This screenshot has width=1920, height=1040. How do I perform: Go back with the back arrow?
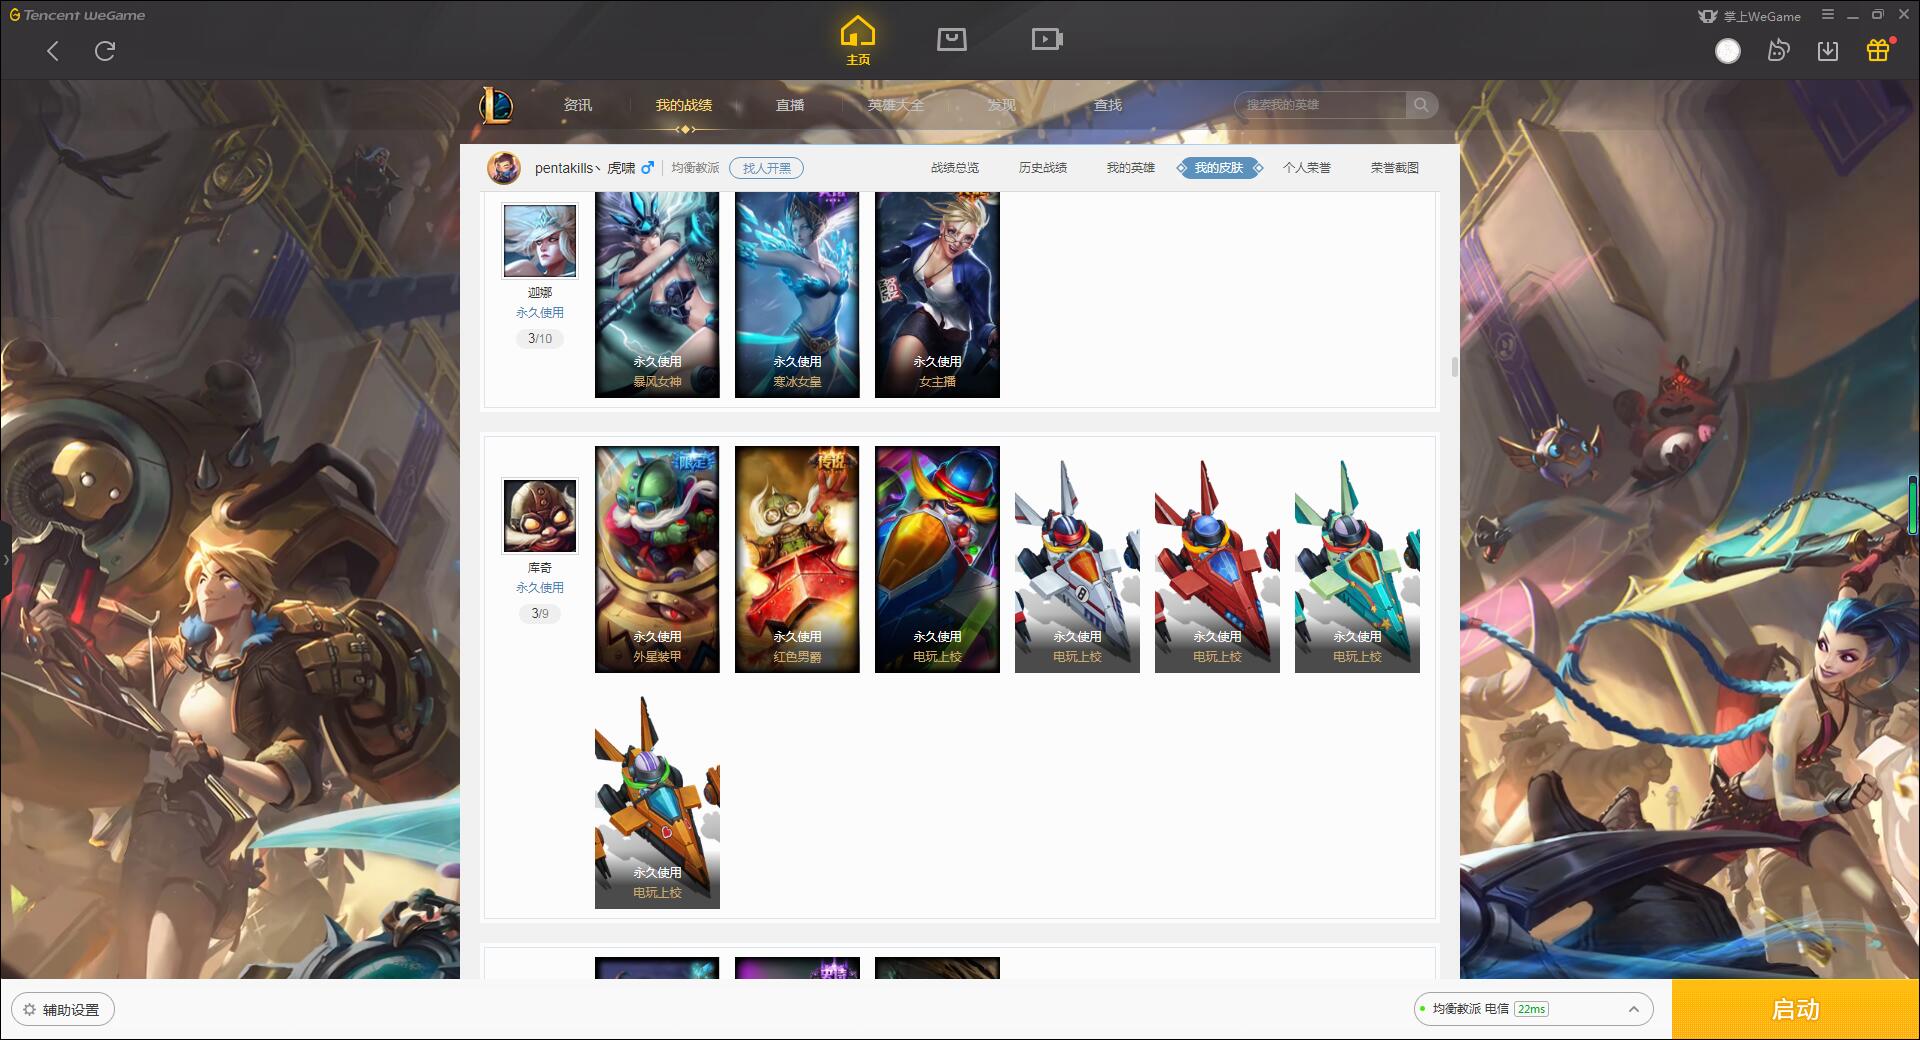pos(53,51)
